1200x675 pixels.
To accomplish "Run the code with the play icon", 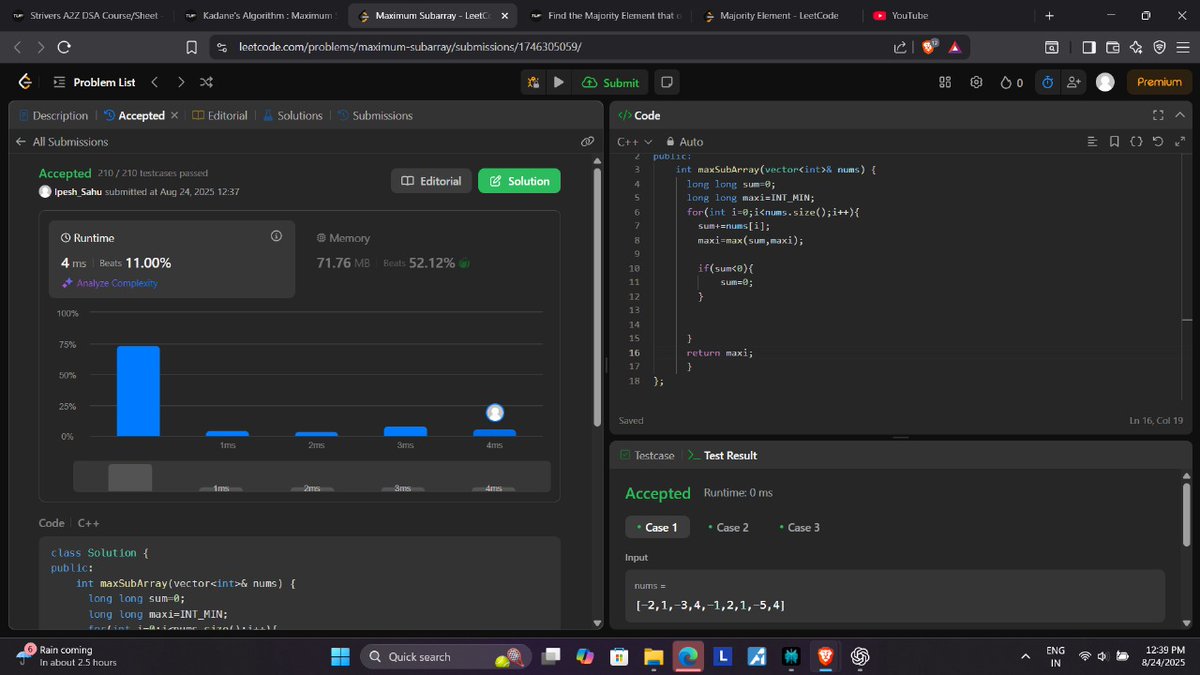I will (x=558, y=82).
